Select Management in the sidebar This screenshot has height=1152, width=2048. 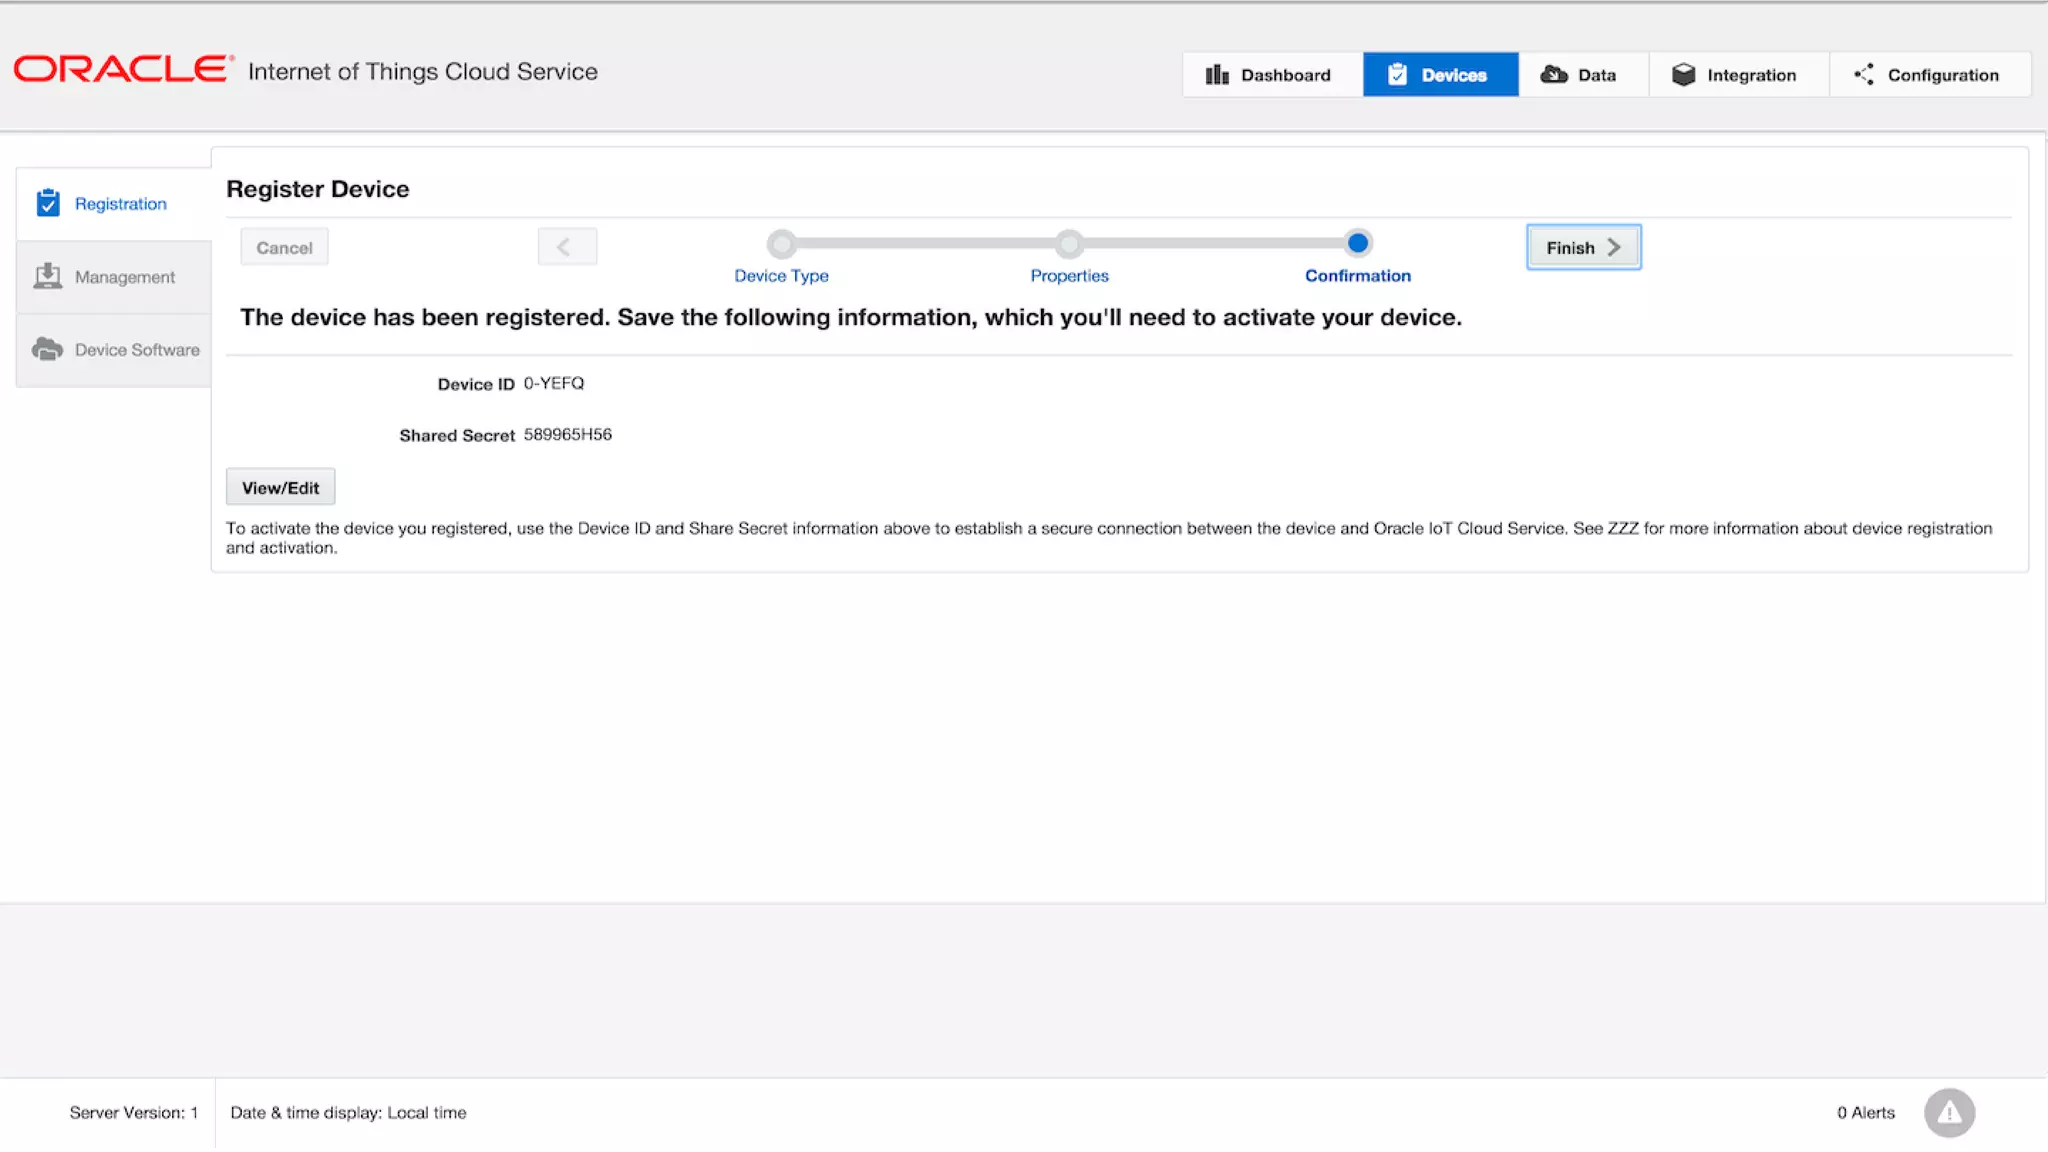click(114, 277)
